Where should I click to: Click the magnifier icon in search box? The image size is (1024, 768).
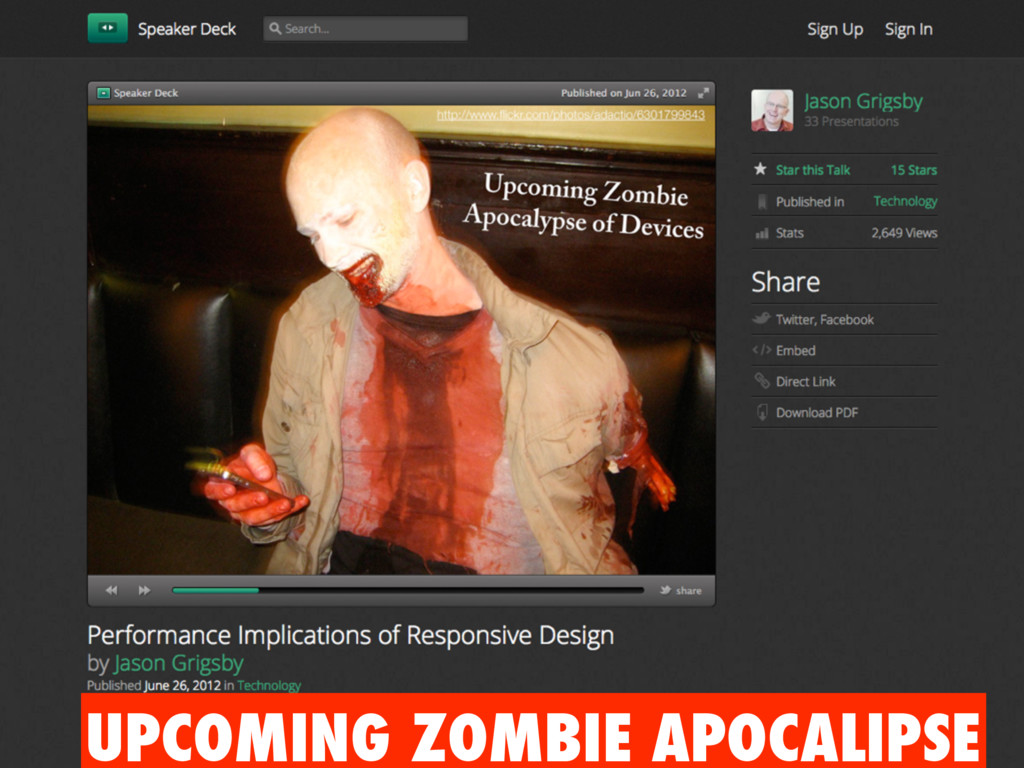point(275,29)
